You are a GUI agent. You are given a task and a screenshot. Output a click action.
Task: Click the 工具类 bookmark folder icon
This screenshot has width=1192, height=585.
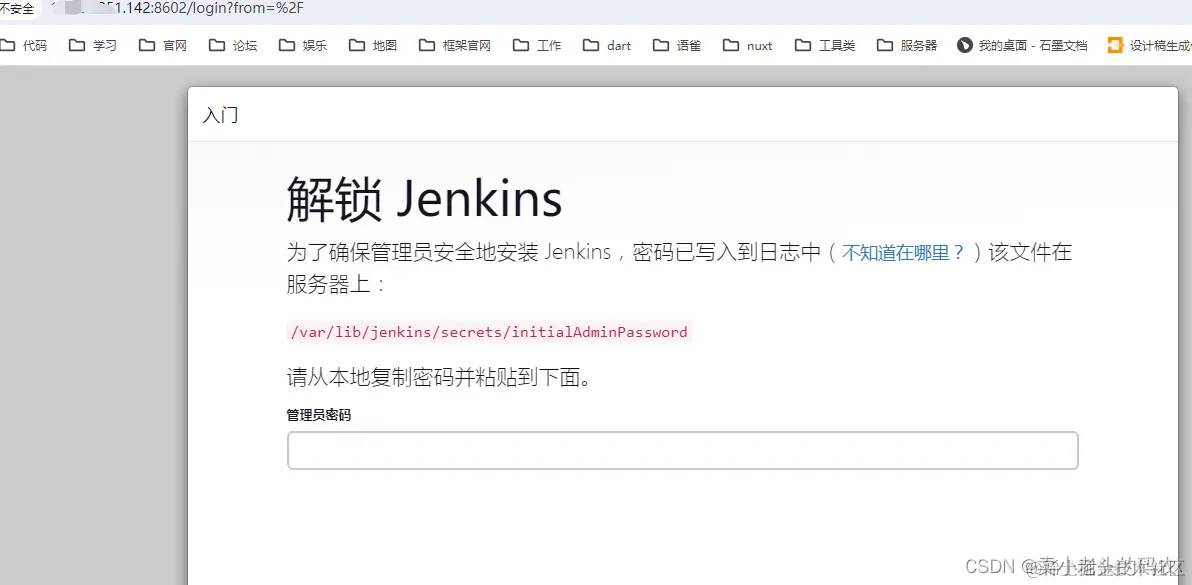(803, 44)
